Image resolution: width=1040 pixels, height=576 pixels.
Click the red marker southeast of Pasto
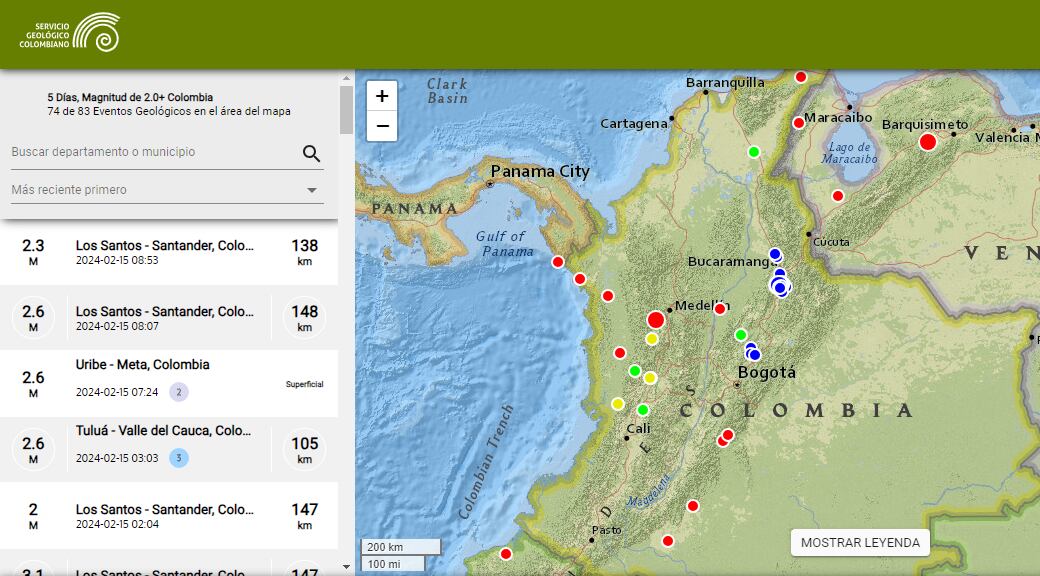(668, 541)
